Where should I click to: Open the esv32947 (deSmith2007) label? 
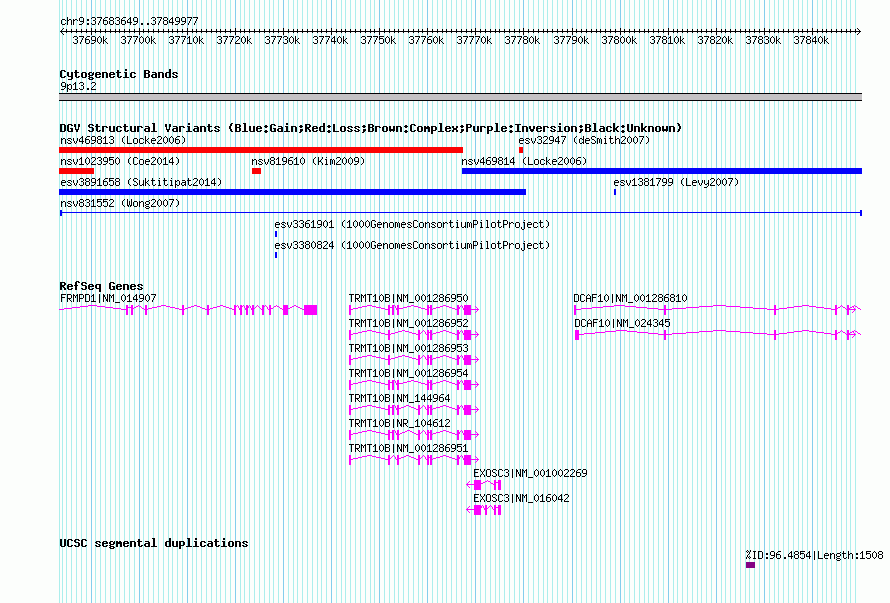coord(584,140)
